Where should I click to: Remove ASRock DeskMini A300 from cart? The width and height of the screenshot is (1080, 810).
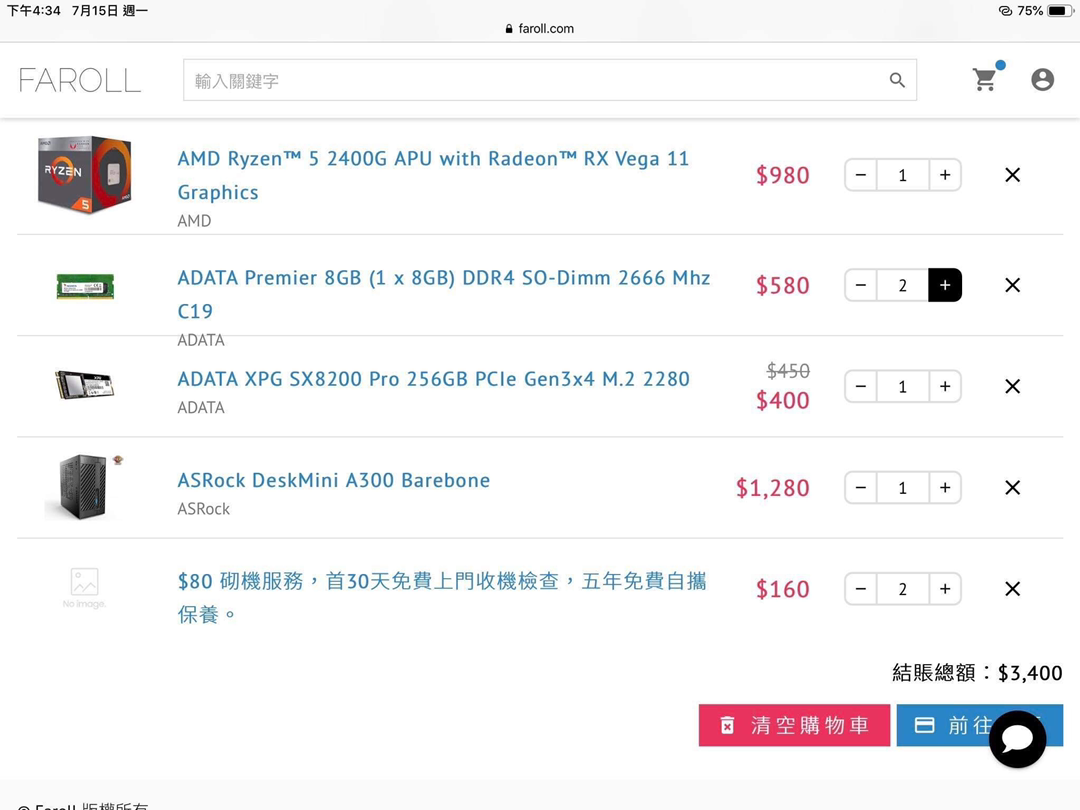pyautogui.click(x=1012, y=488)
